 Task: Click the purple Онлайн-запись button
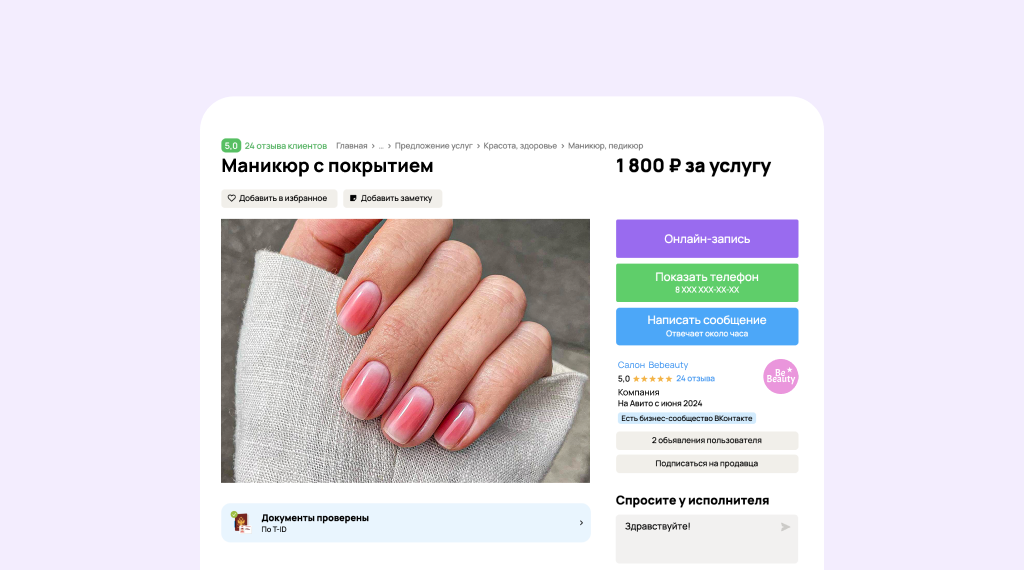(707, 238)
